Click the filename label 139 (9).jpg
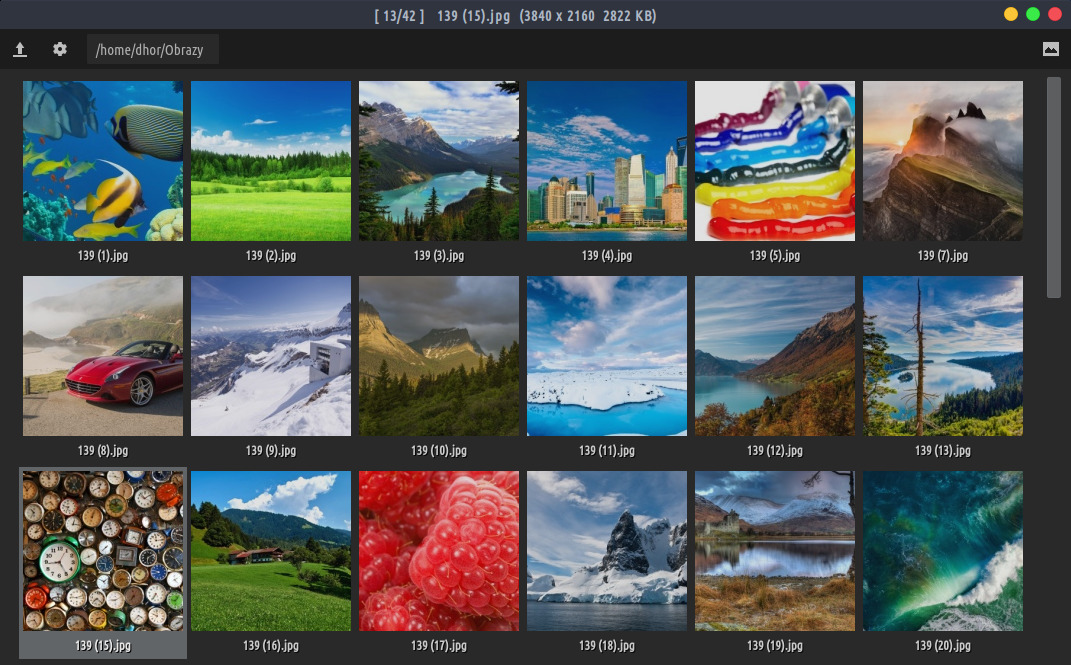The image size is (1071, 665). [x=271, y=451]
